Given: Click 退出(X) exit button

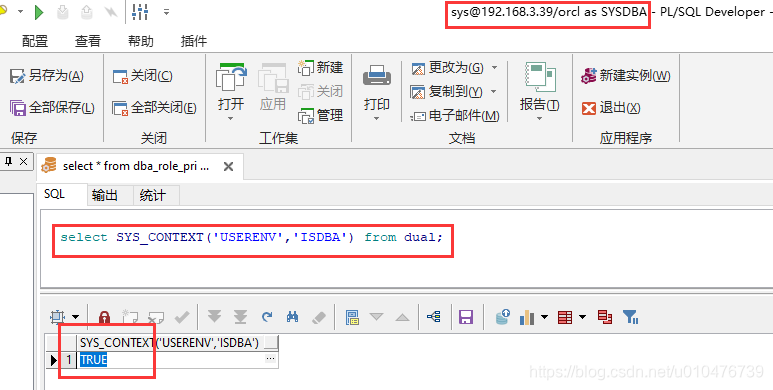Looking at the screenshot, I should point(611,108).
